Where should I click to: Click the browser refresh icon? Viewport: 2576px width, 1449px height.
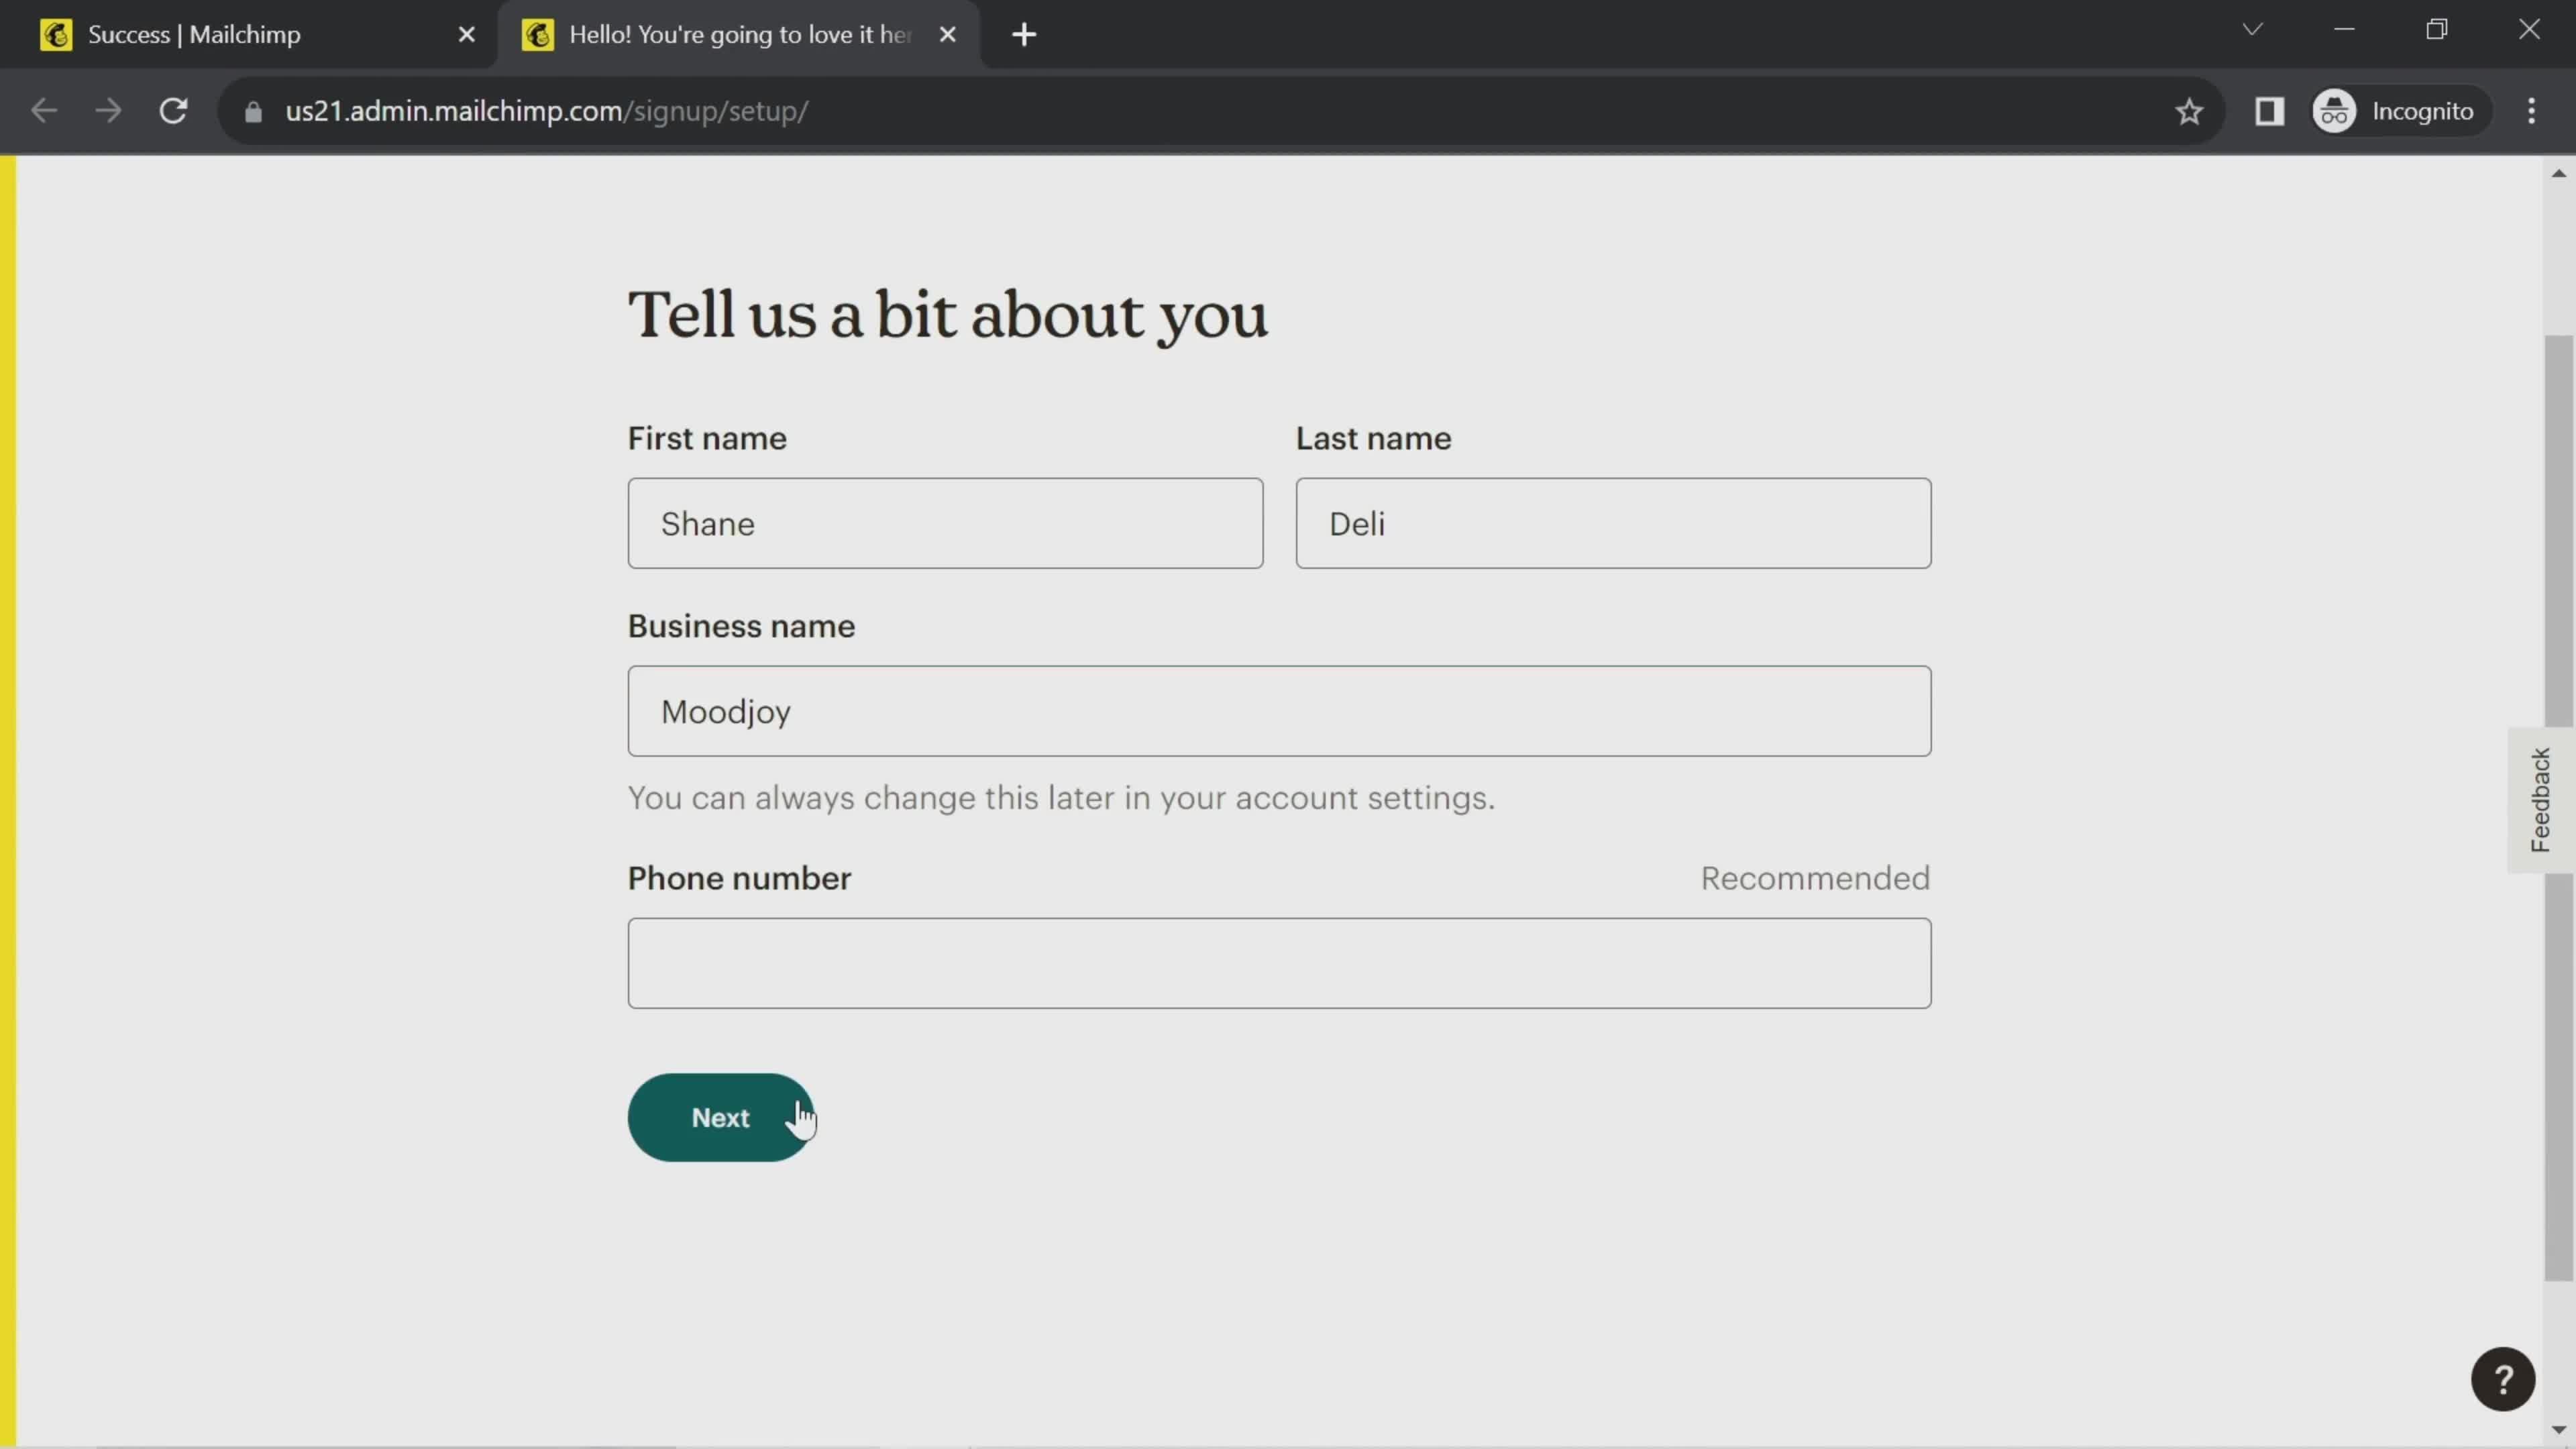(173, 111)
